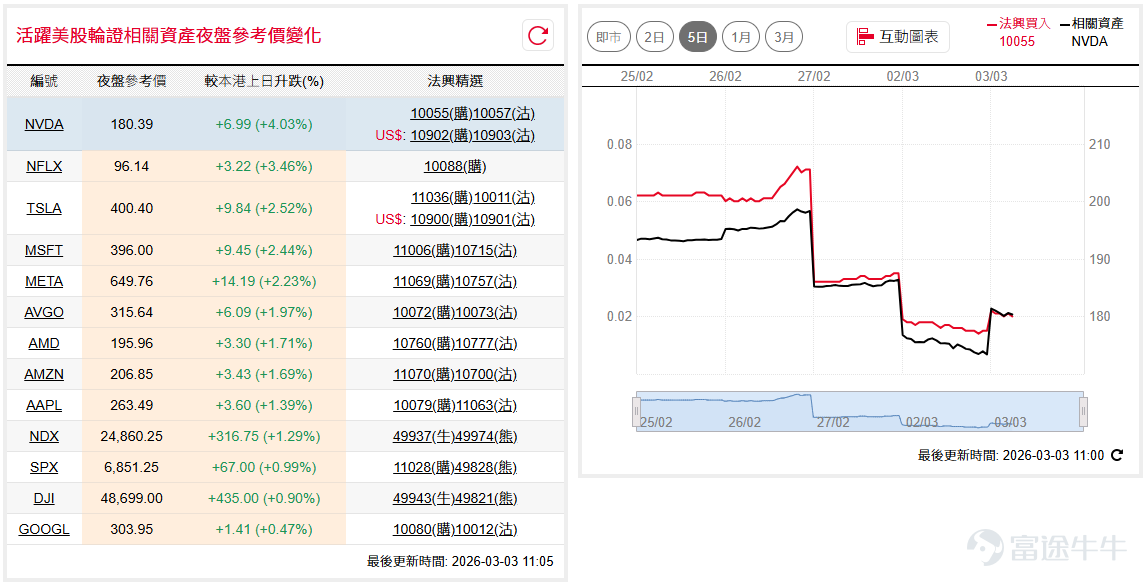Viewport: 1147px width, 584px height.
Task: Open GOOGL call warrant 10080
Action: click(x=424, y=528)
